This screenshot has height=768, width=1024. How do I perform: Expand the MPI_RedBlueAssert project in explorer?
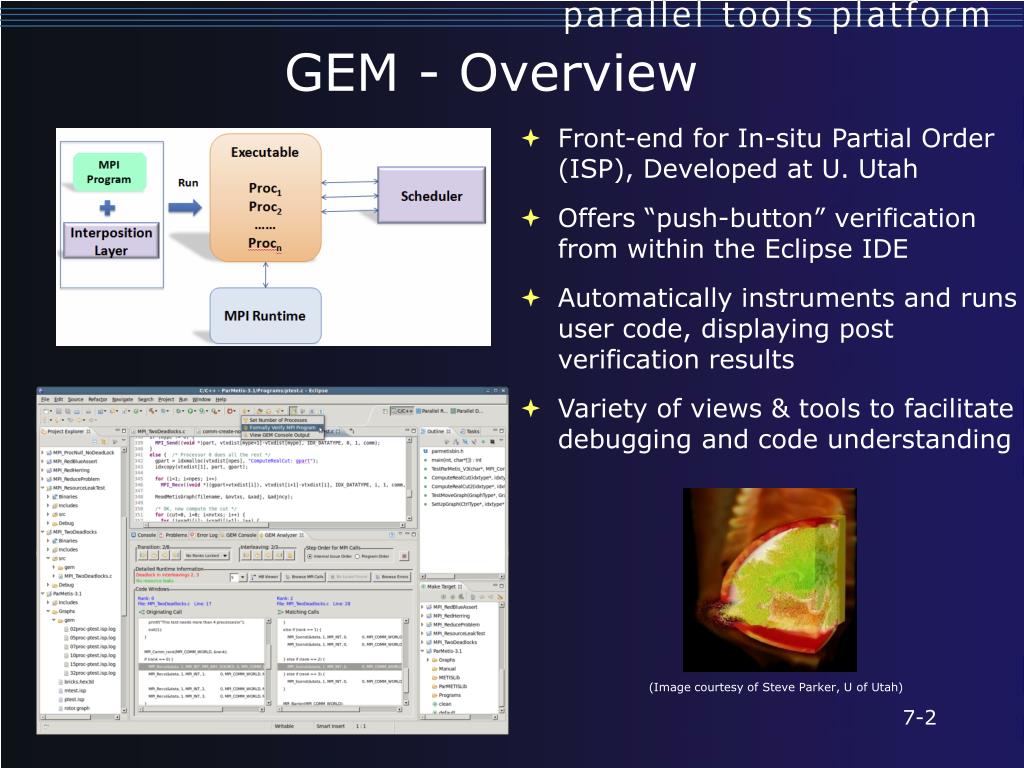click(x=42, y=461)
